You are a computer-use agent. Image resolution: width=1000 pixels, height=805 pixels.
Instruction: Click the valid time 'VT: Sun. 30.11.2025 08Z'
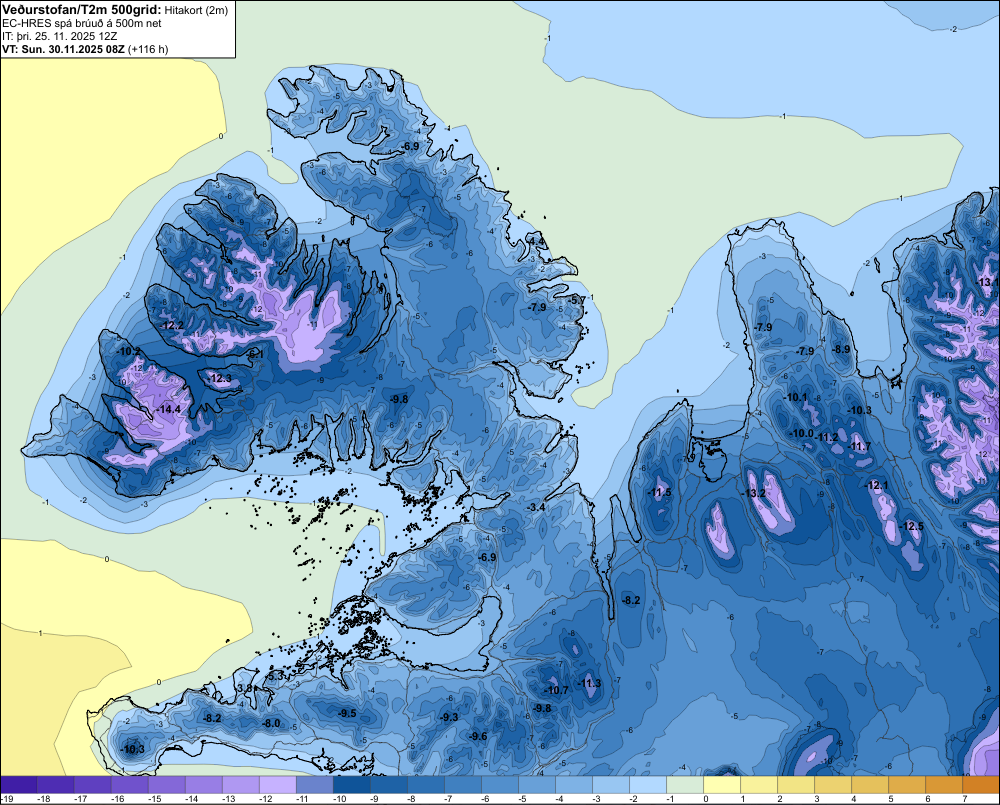(63, 49)
